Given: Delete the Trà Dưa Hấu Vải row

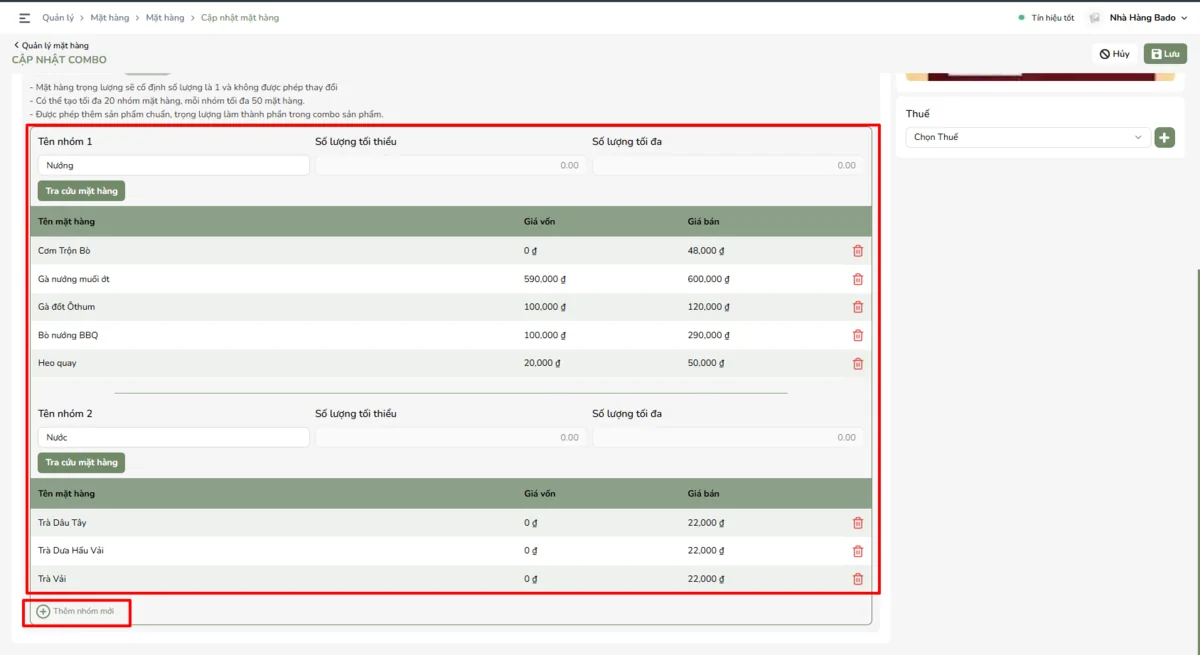Looking at the screenshot, I should coord(858,551).
